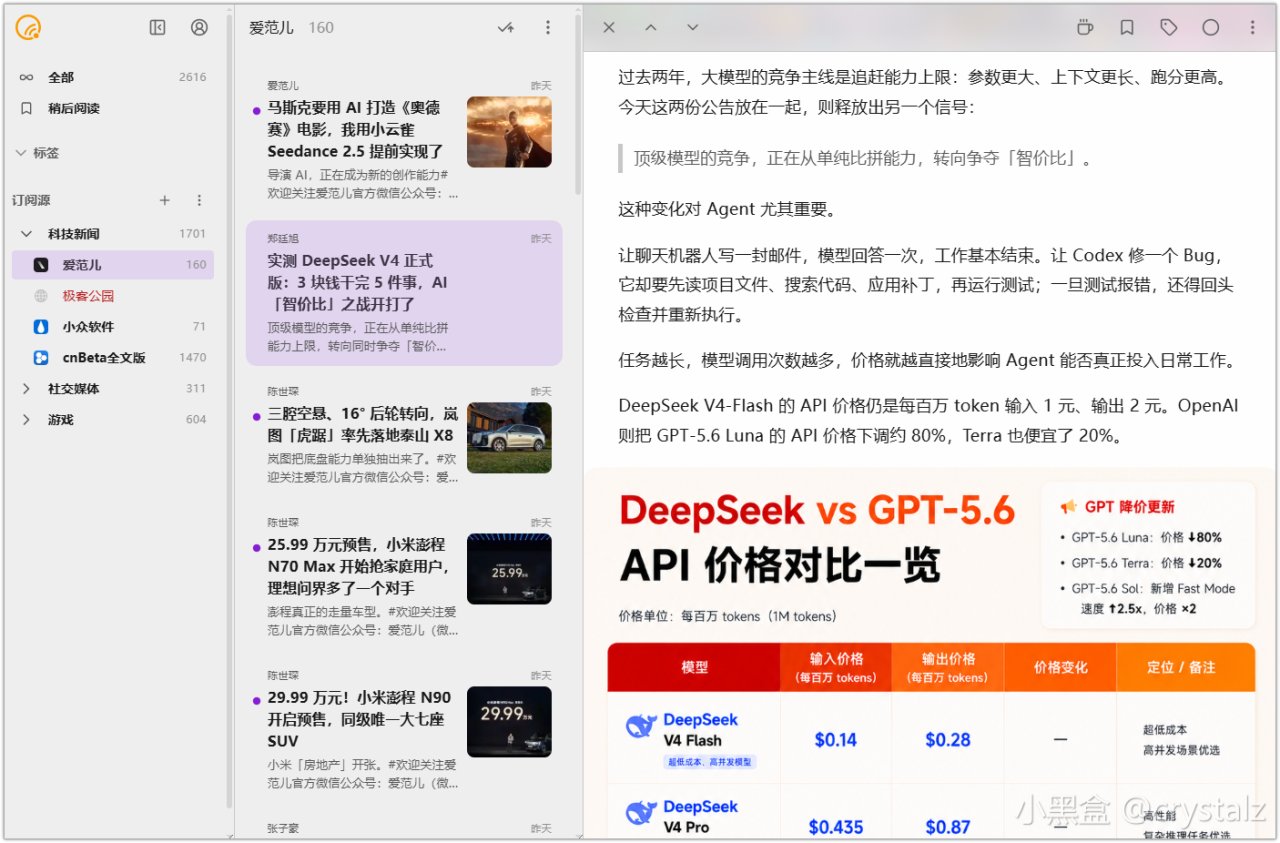Click the 爱范儿 feed icon in the sidebar
The image size is (1280, 843).
(41, 265)
